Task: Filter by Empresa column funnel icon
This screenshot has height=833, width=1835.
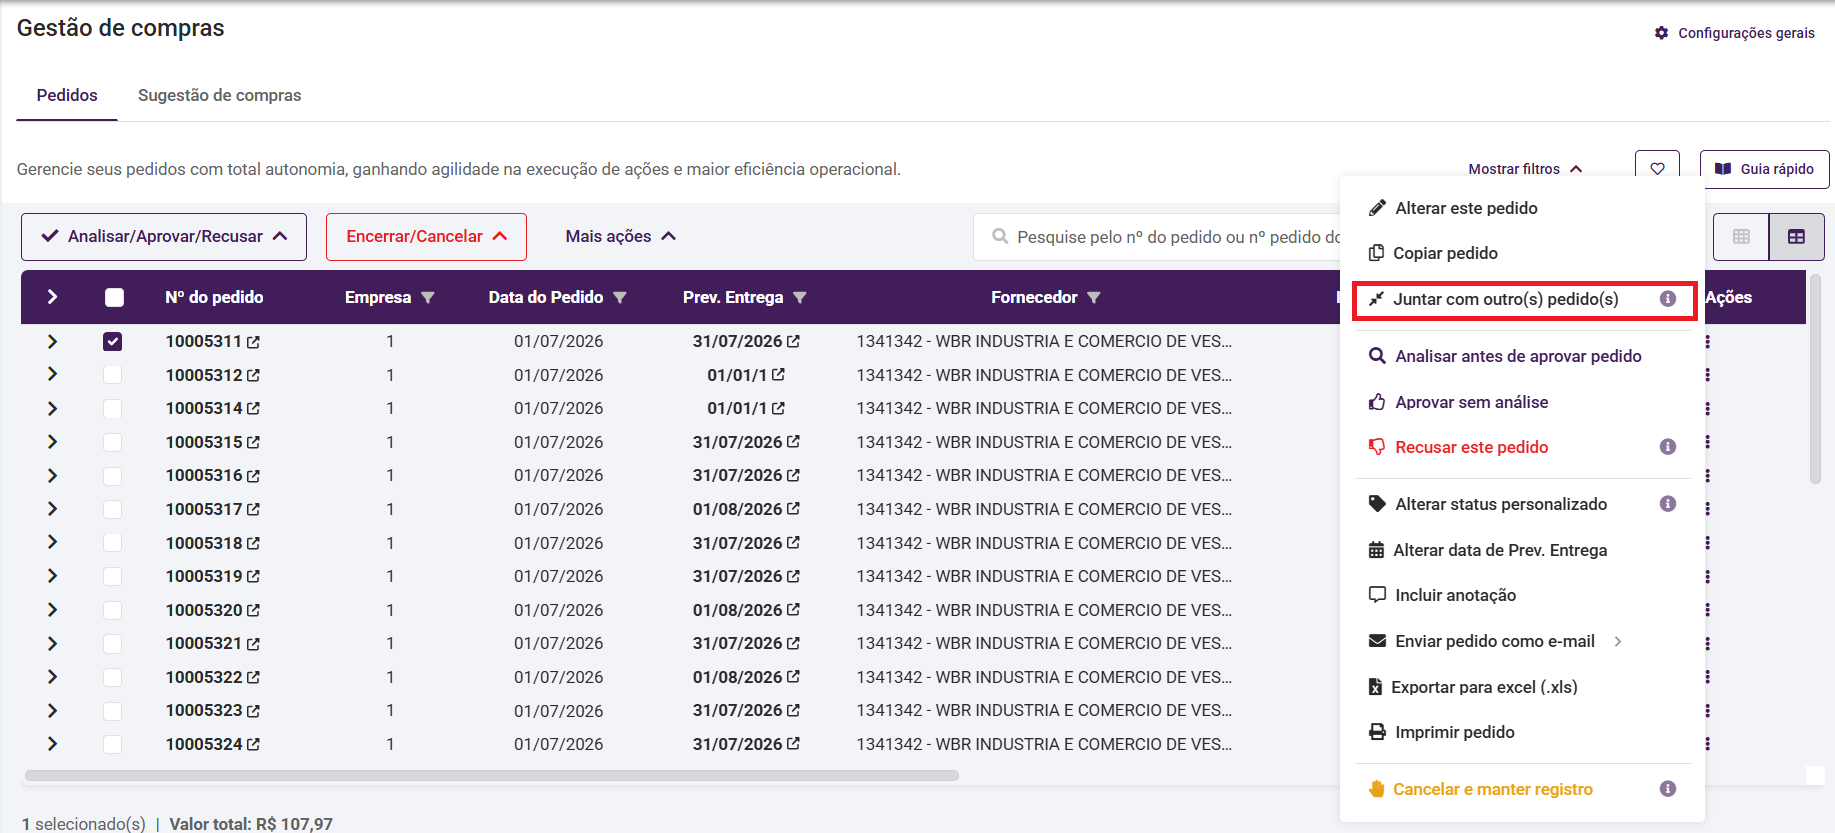Action: [428, 298]
